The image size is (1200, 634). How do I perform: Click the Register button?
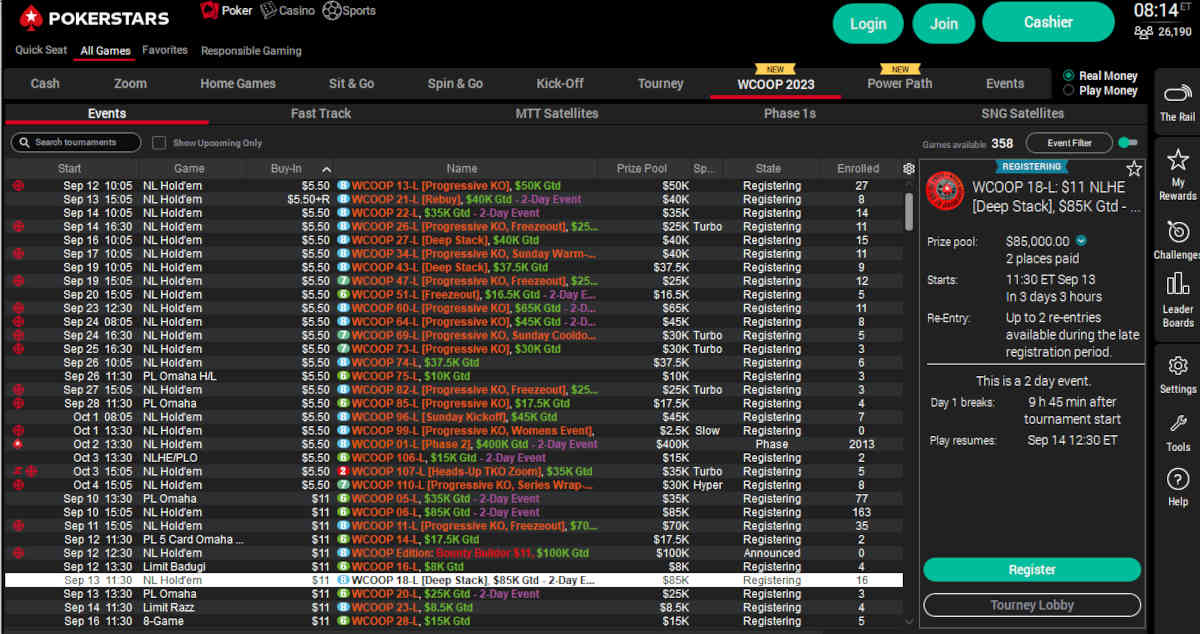(1032, 570)
